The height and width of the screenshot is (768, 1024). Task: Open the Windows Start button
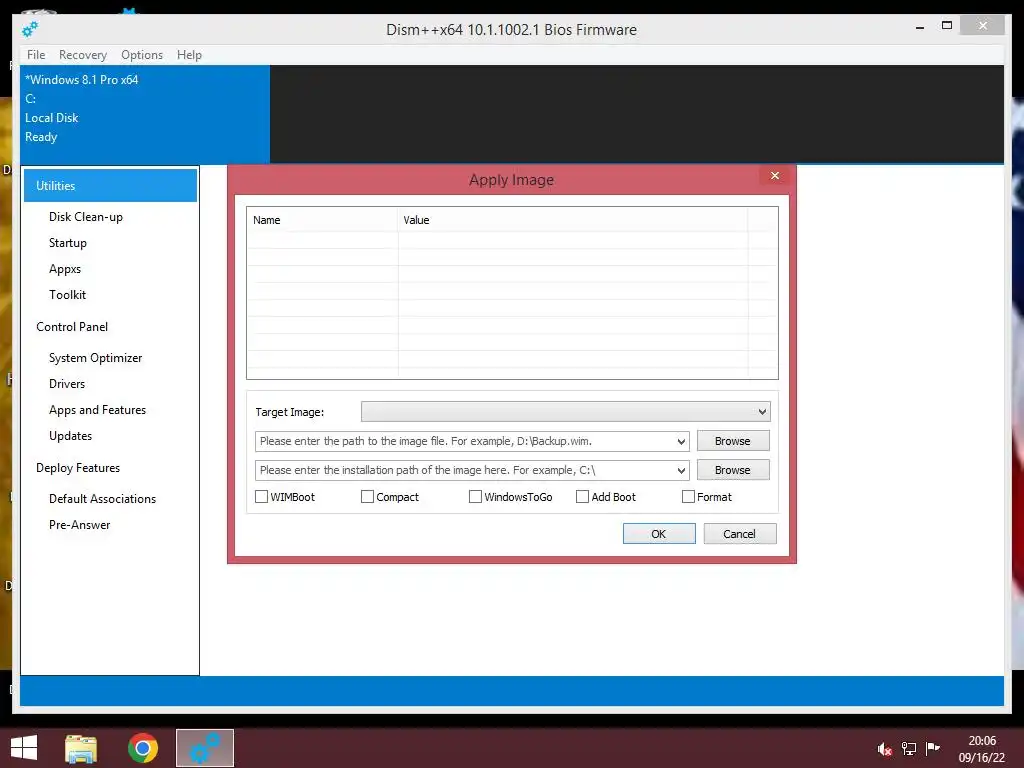pos(24,748)
